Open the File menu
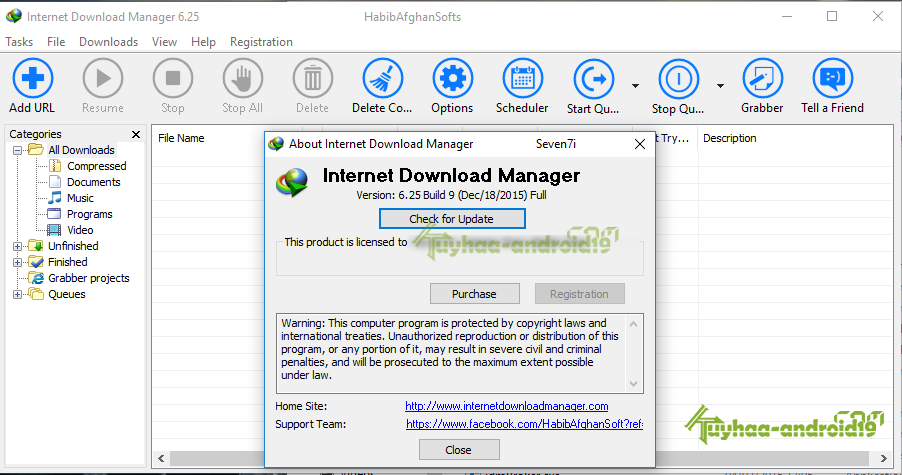Screen dimensions: 902x475 56,42
